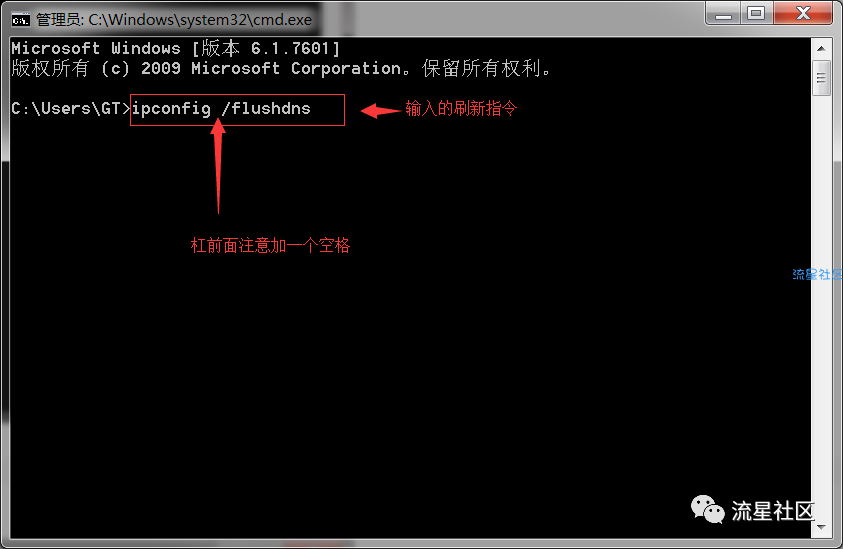The width and height of the screenshot is (843, 549).
Task: Click the red note 杠前面注意加一个空格
Action: (270, 245)
